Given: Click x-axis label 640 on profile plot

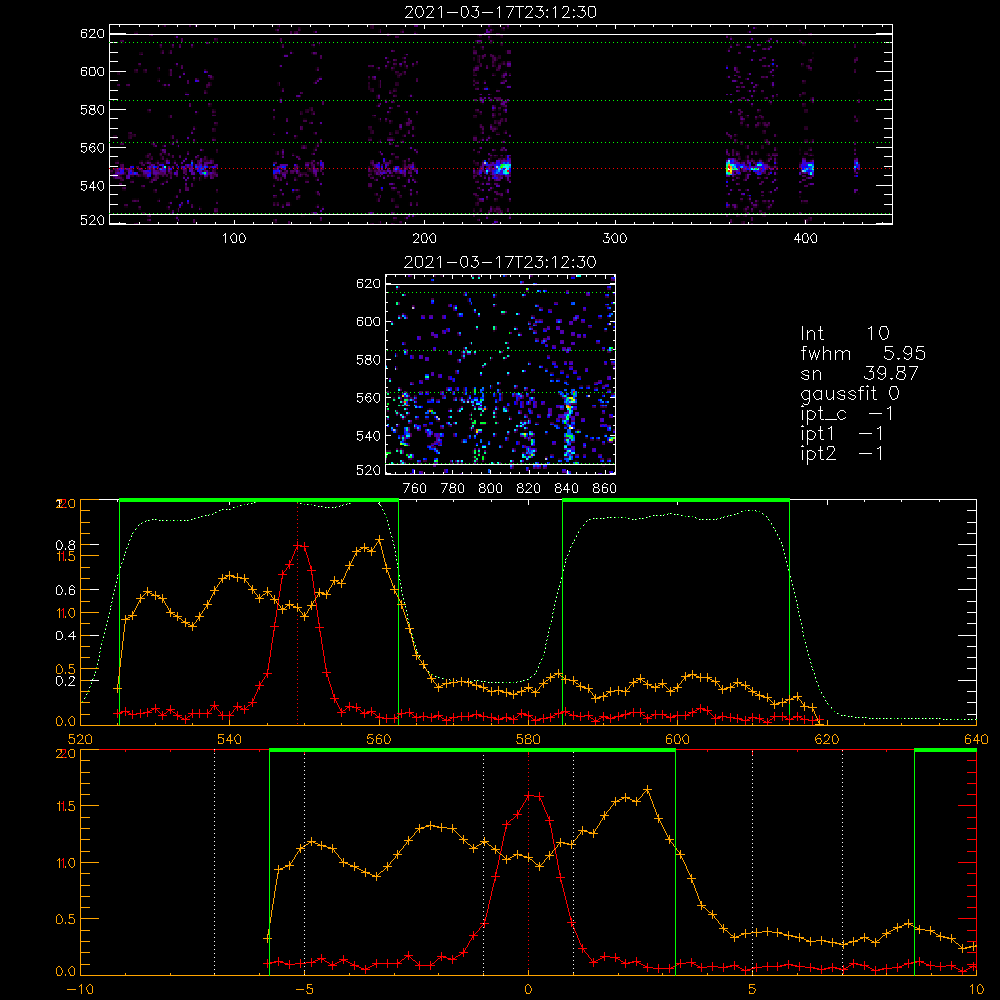Looking at the screenshot, I should point(976,740).
